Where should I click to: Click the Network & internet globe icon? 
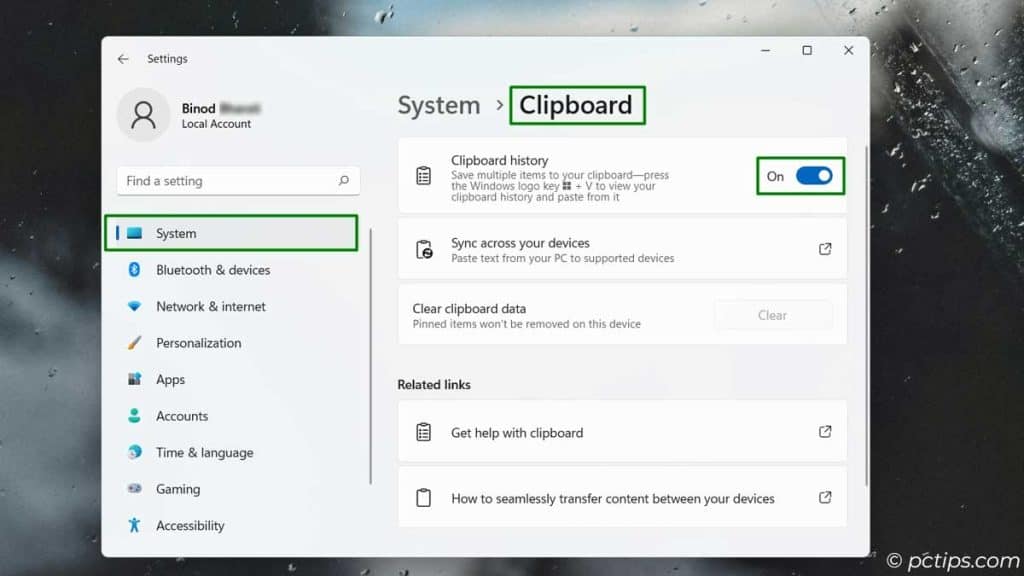pos(133,306)
